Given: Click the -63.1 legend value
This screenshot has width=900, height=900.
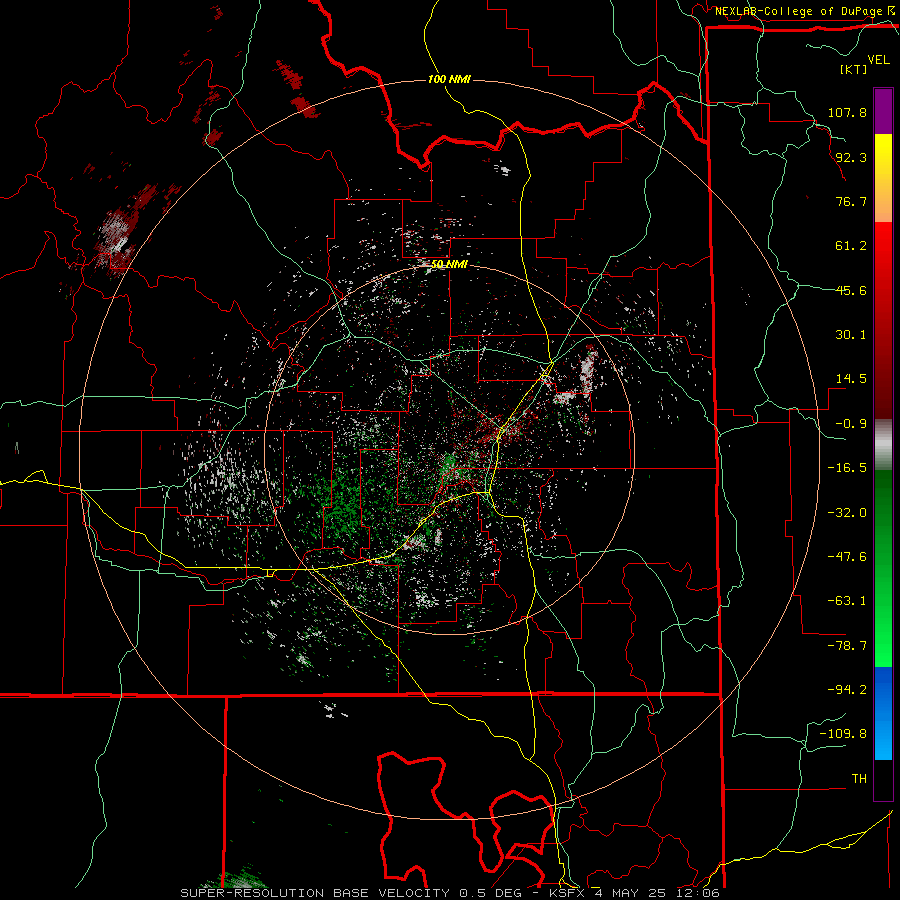Looking at the screenshot, I should pyautogui.click(x=847, y=601).
